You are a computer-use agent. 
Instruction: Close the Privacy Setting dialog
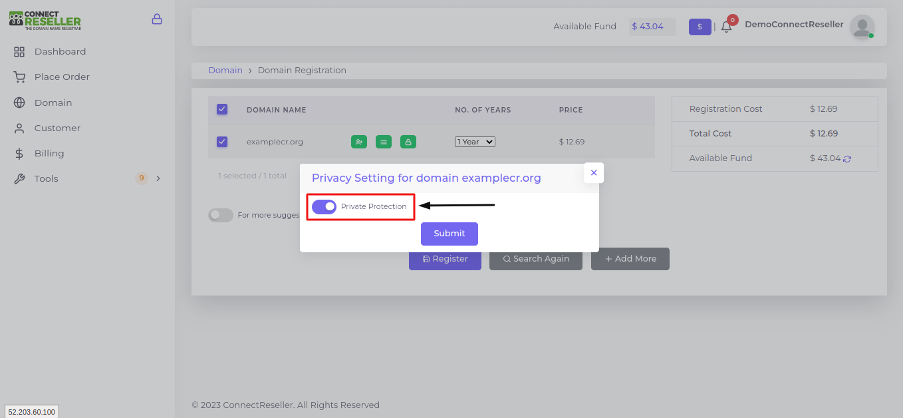594,172
